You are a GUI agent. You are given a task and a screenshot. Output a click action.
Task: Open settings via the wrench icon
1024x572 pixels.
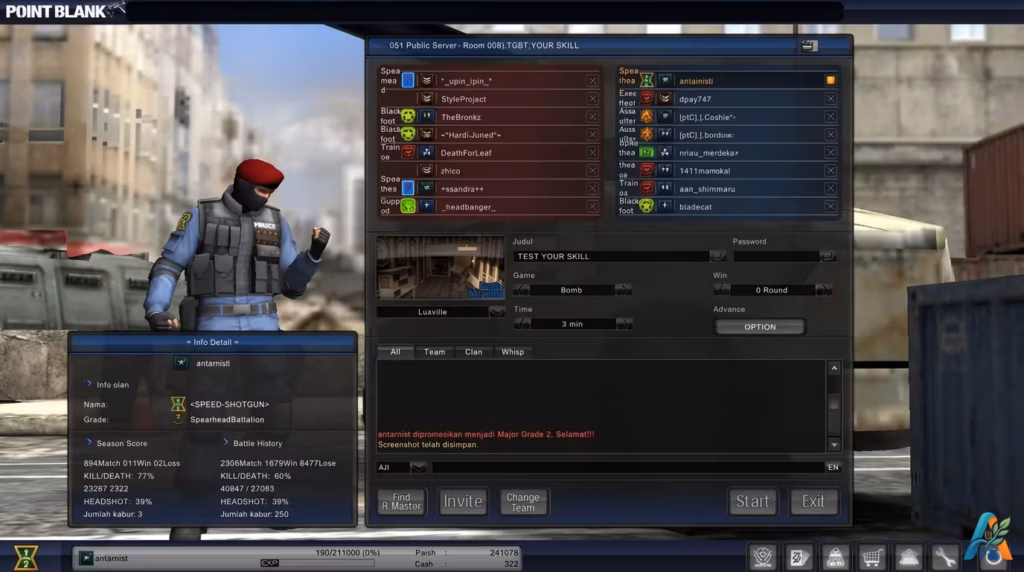[x=944, y=558]
